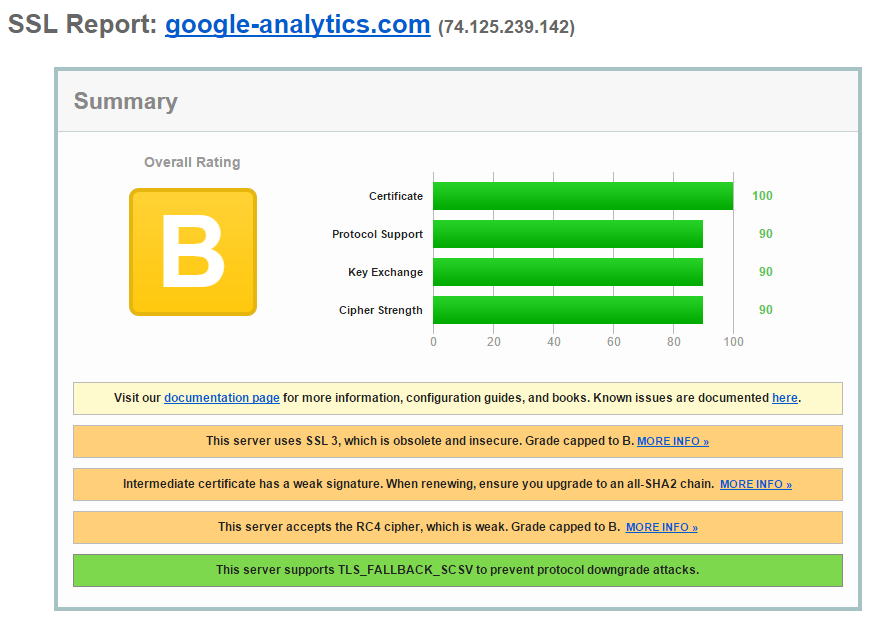The width and height of the screenshot is (887, 619).
Task: Open MORE INFO for the RC4 cipher warning
Action: point(661,527)
